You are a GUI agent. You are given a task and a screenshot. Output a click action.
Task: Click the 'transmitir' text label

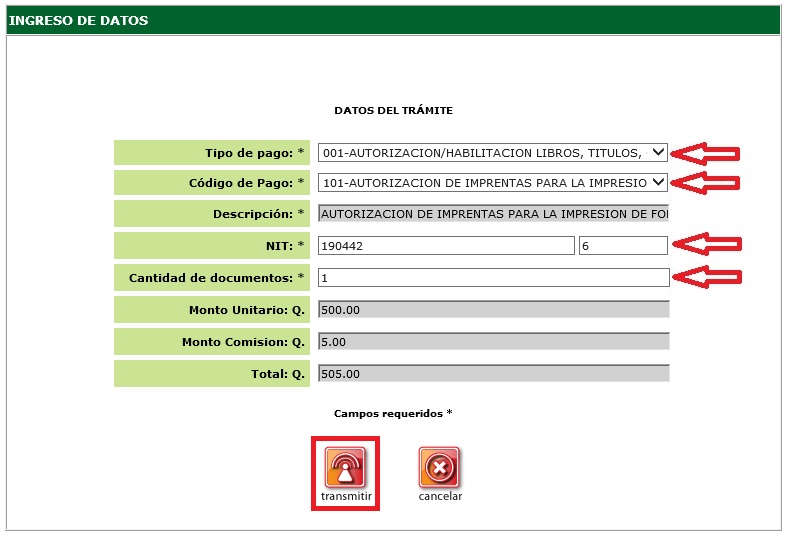click(x=346, y=497)
